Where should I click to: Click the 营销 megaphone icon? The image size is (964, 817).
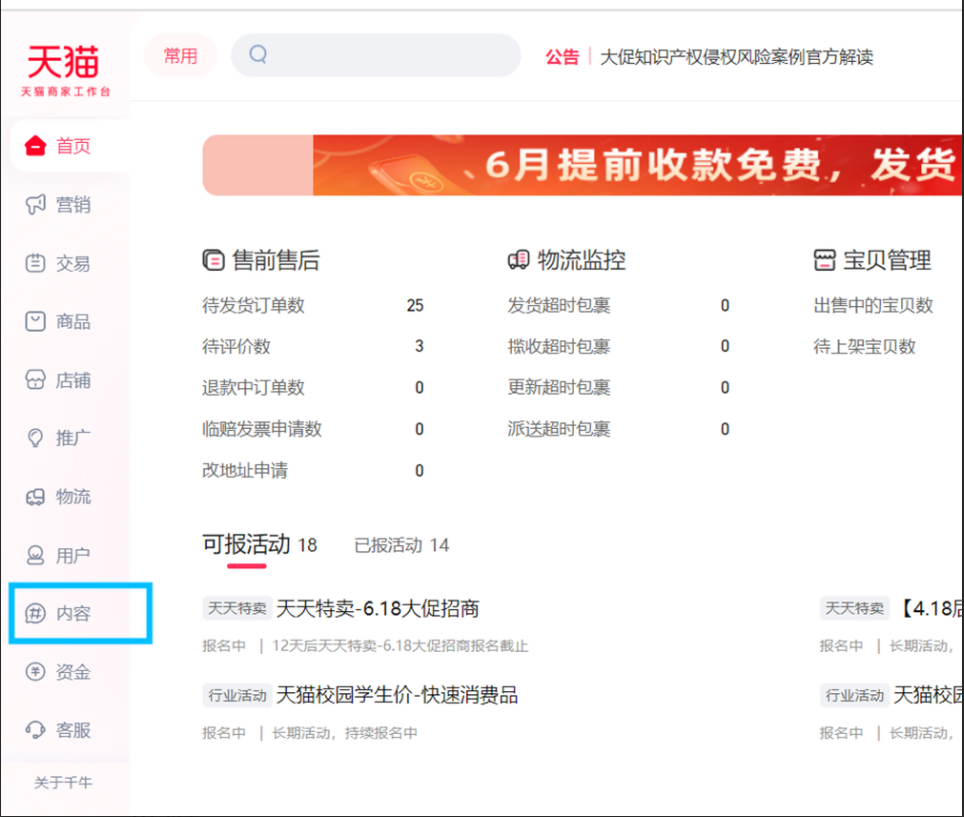coord(35,204)
